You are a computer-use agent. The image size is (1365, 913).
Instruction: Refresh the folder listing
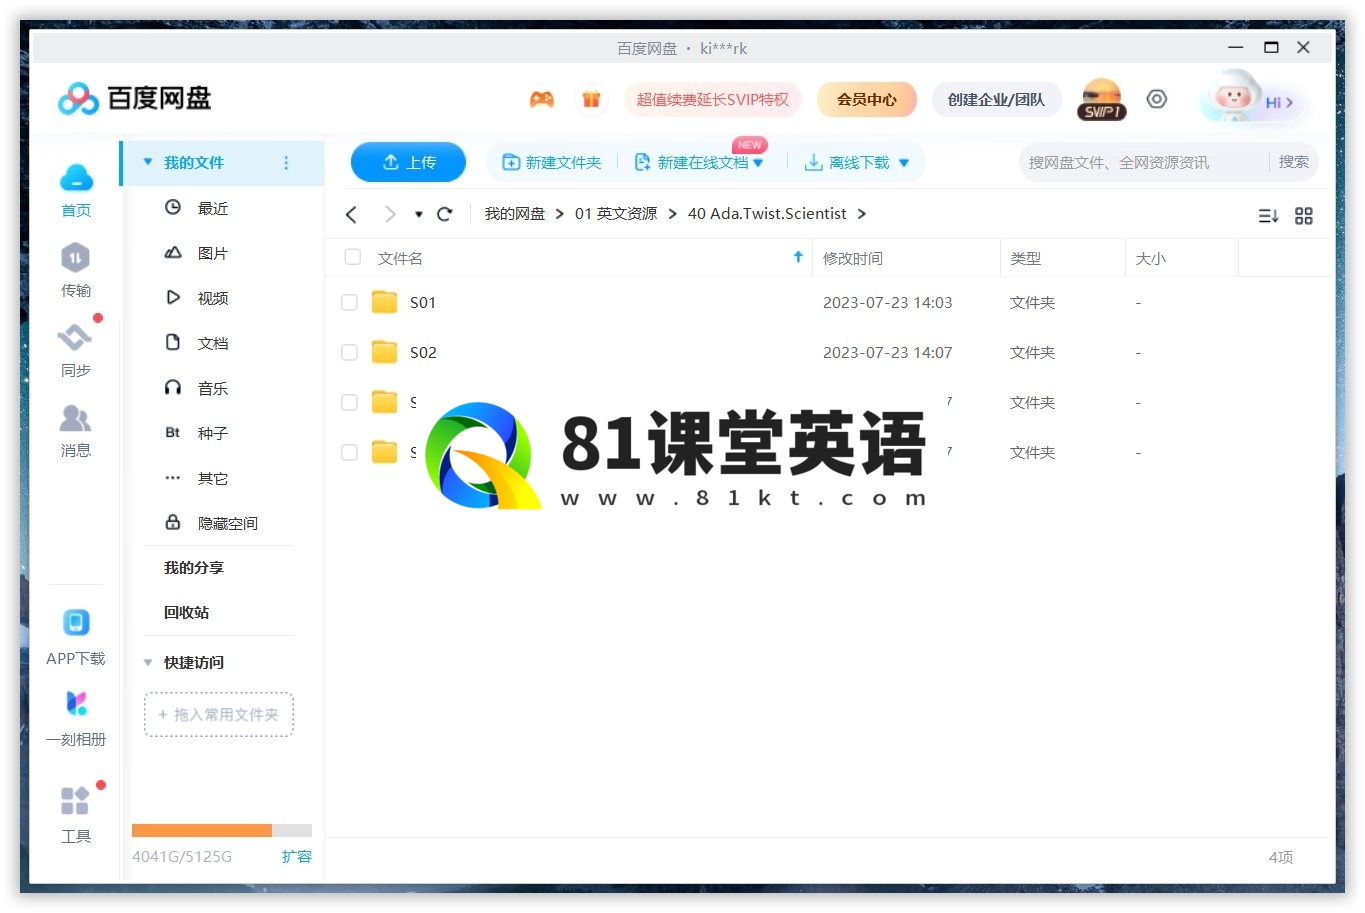(445, 214)
